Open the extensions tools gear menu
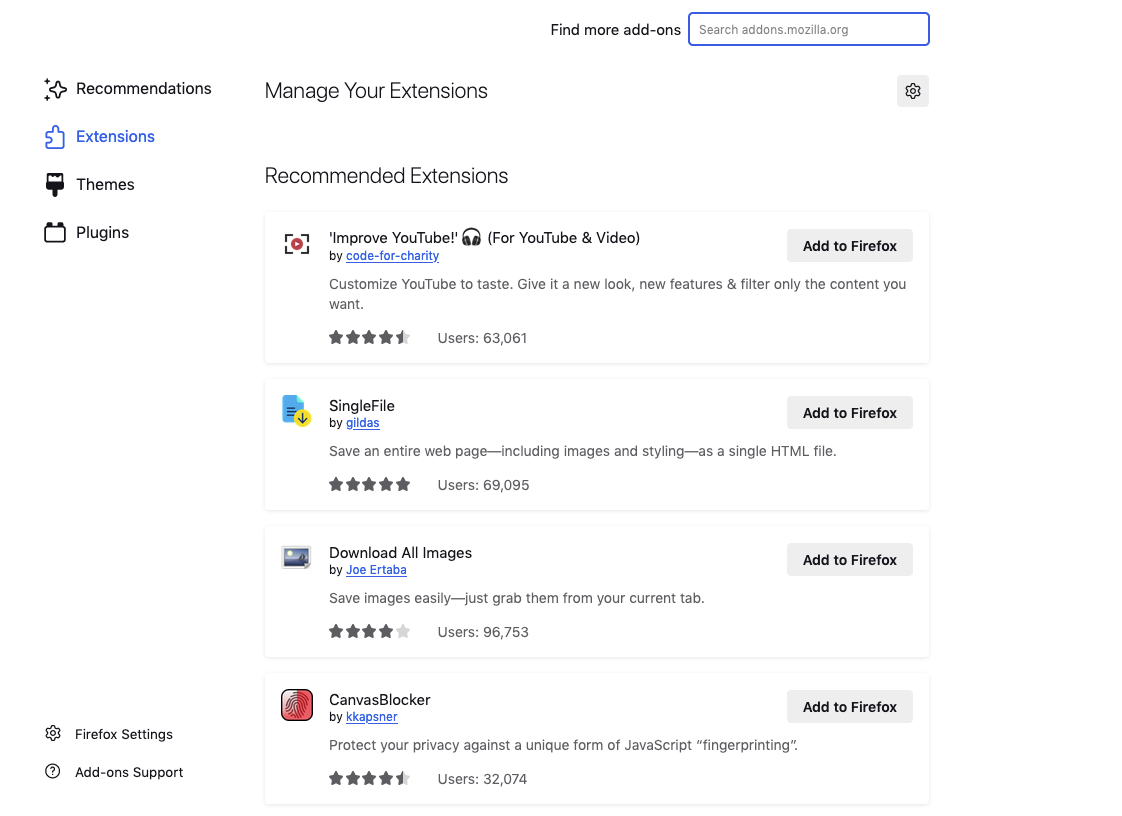Image resolution: width=1122 pixels, height=816 pixels. 912,91
